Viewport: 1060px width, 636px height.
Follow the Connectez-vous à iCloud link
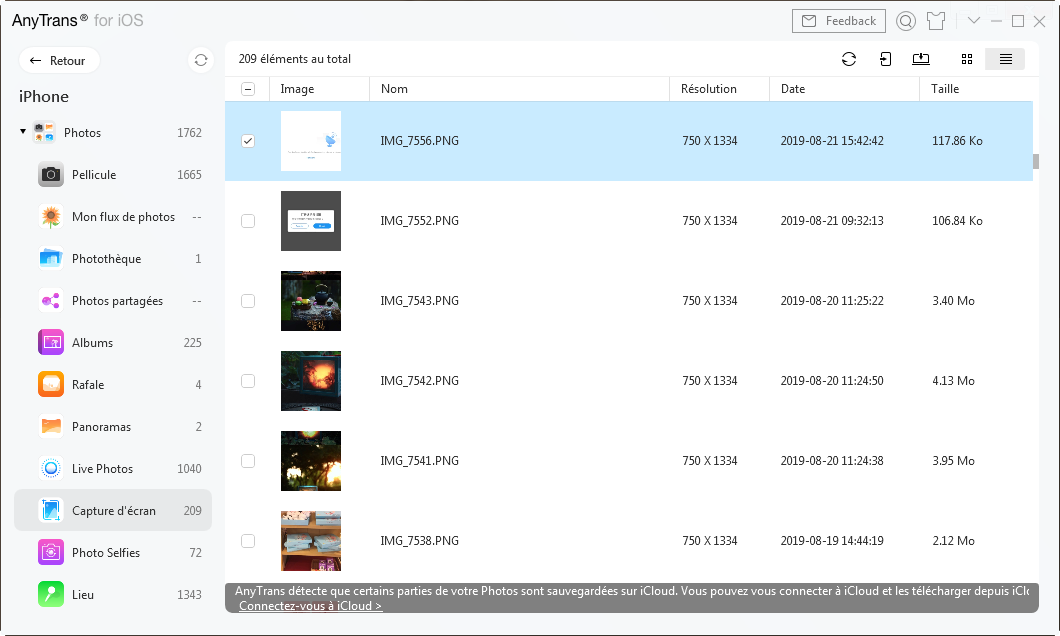[310, 606]
